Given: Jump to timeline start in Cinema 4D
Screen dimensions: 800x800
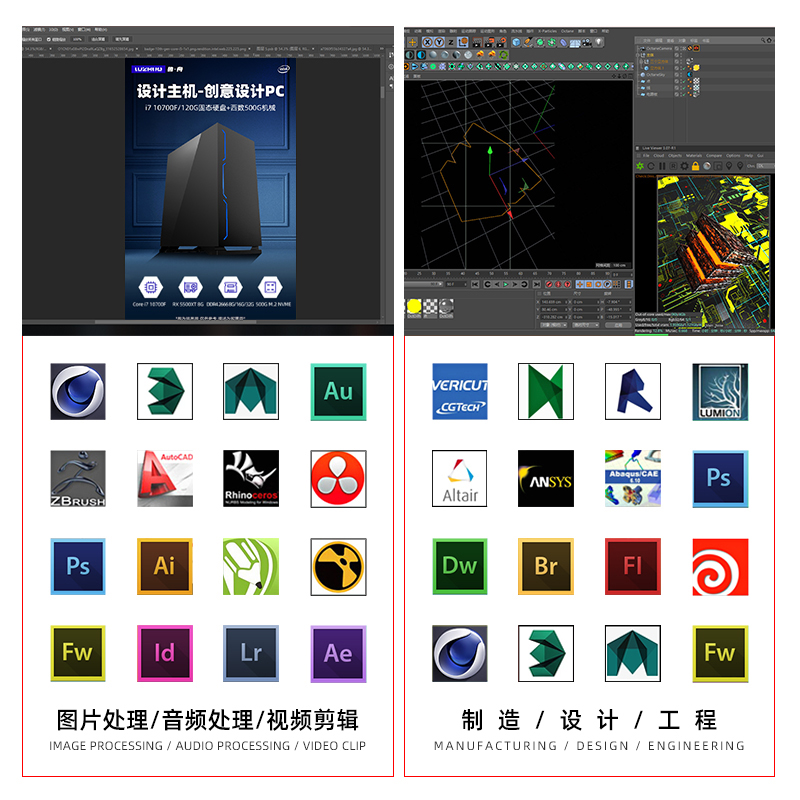Looking at the screenshot, I should pos(475,285).
